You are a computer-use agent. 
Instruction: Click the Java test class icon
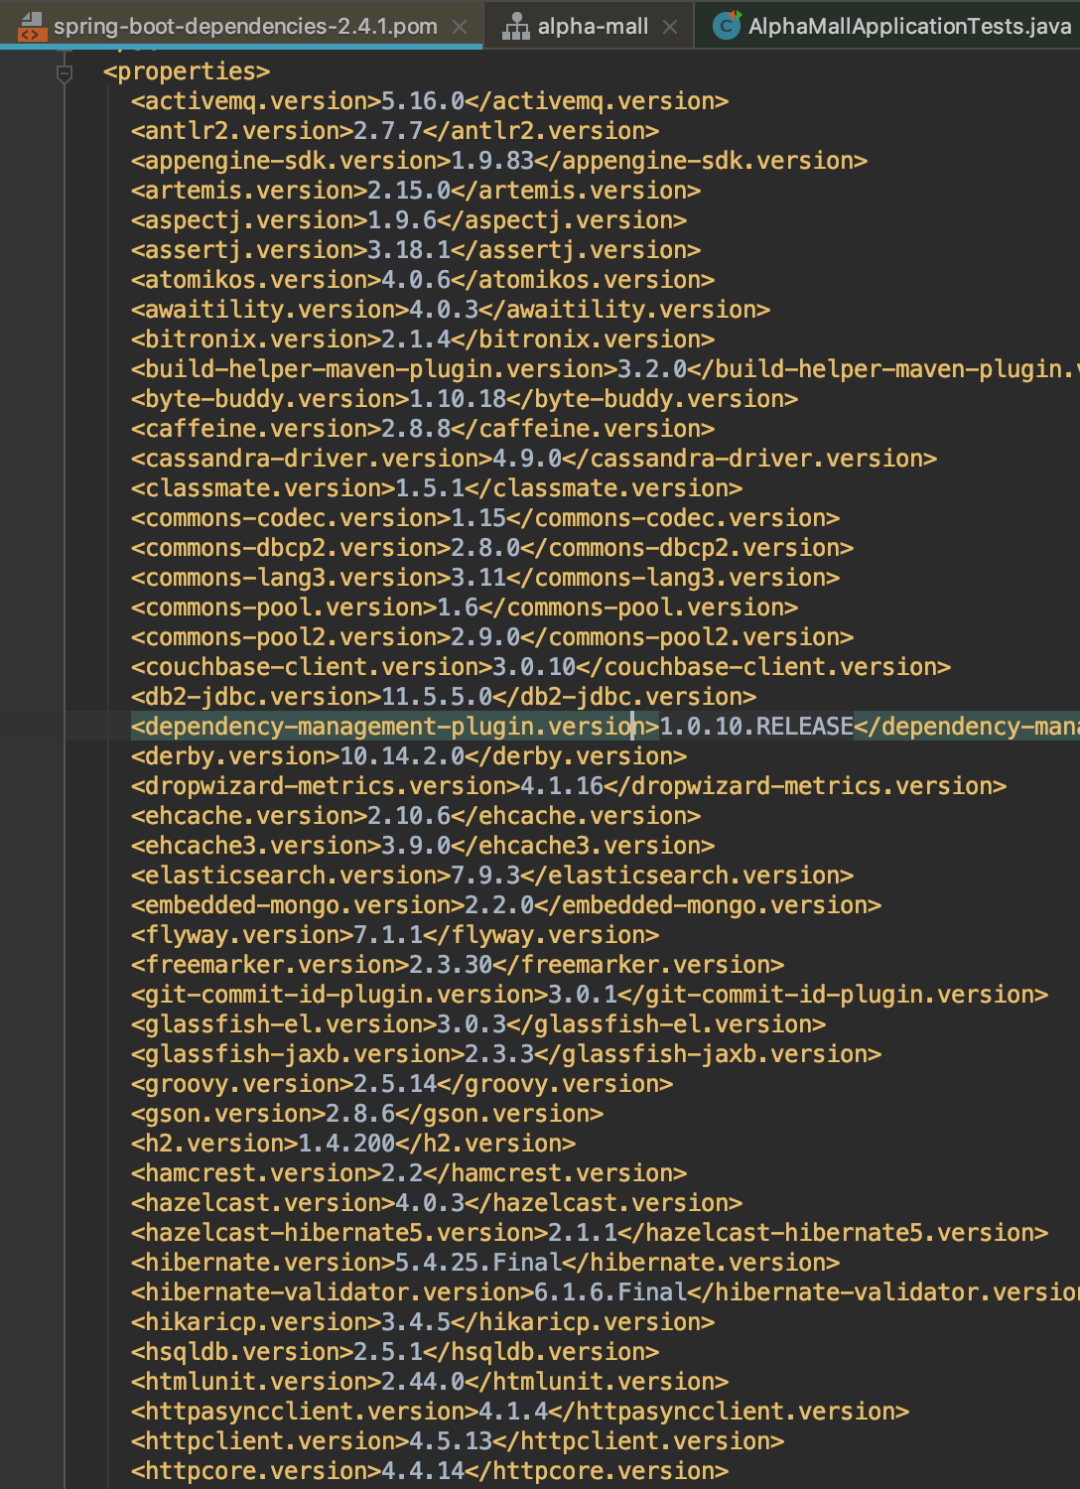point(727,26)
